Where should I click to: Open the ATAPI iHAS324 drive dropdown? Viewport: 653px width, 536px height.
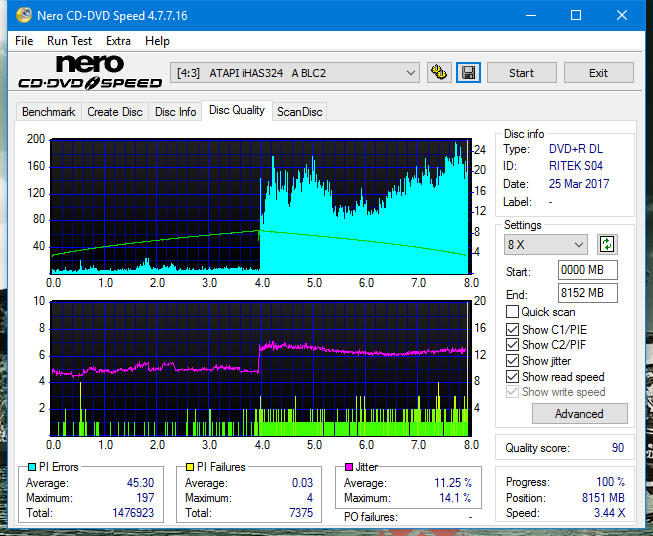pyautogui.click(x=297, y=73)
